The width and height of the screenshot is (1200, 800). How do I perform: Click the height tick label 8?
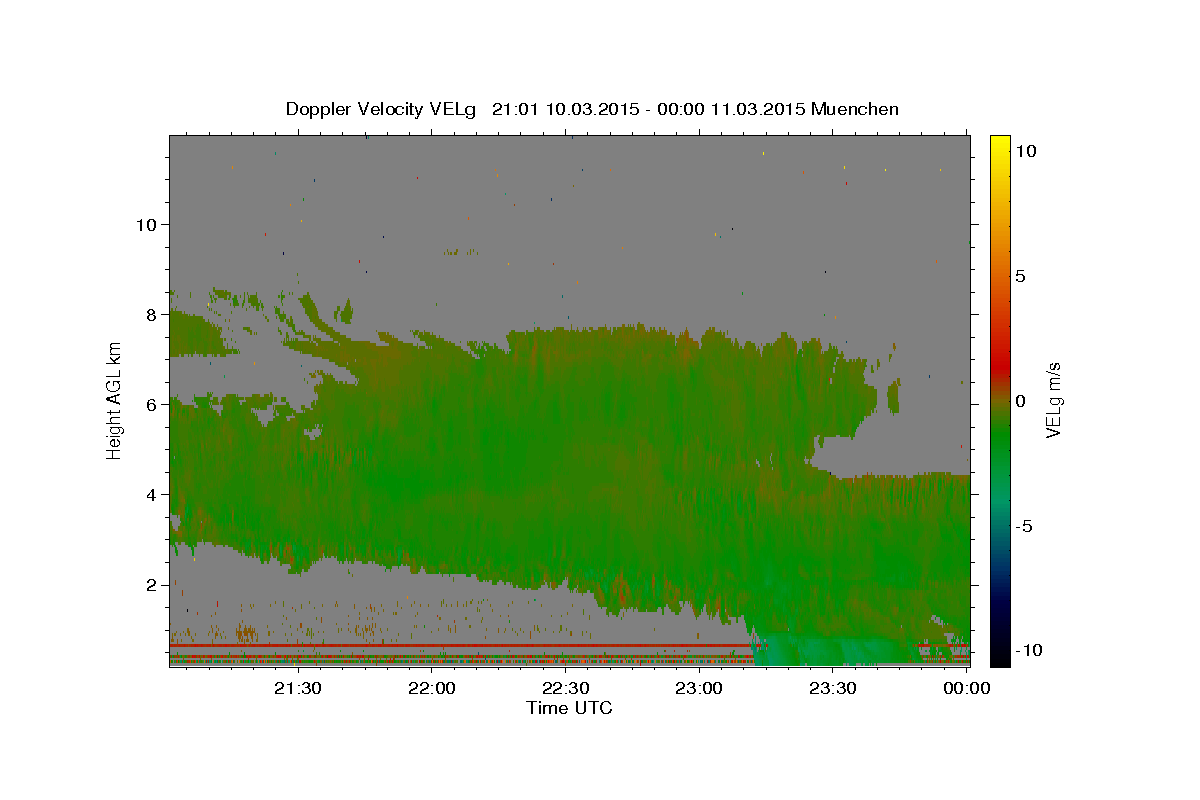tap(154, 314)
